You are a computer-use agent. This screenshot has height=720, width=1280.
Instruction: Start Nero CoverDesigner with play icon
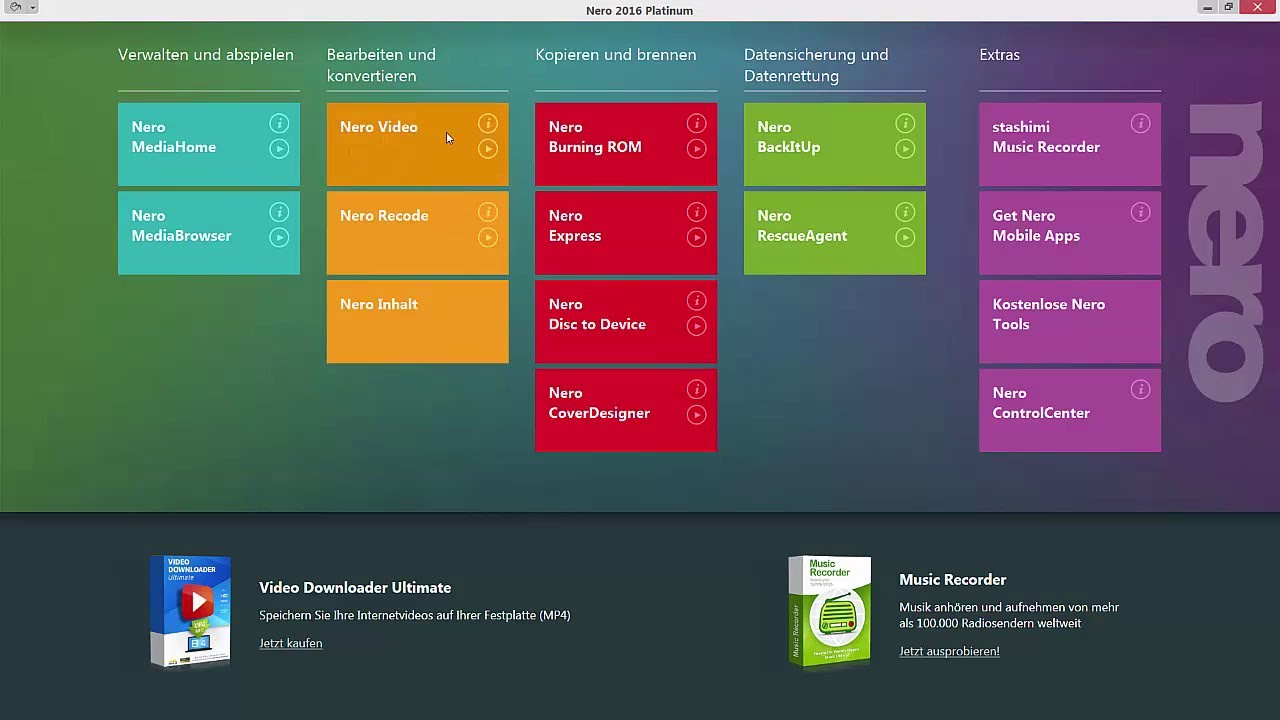[x=697, y=414]
